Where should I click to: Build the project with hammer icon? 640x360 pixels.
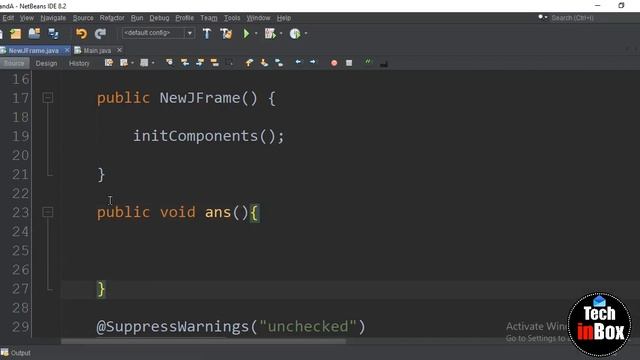click(207, 33)
